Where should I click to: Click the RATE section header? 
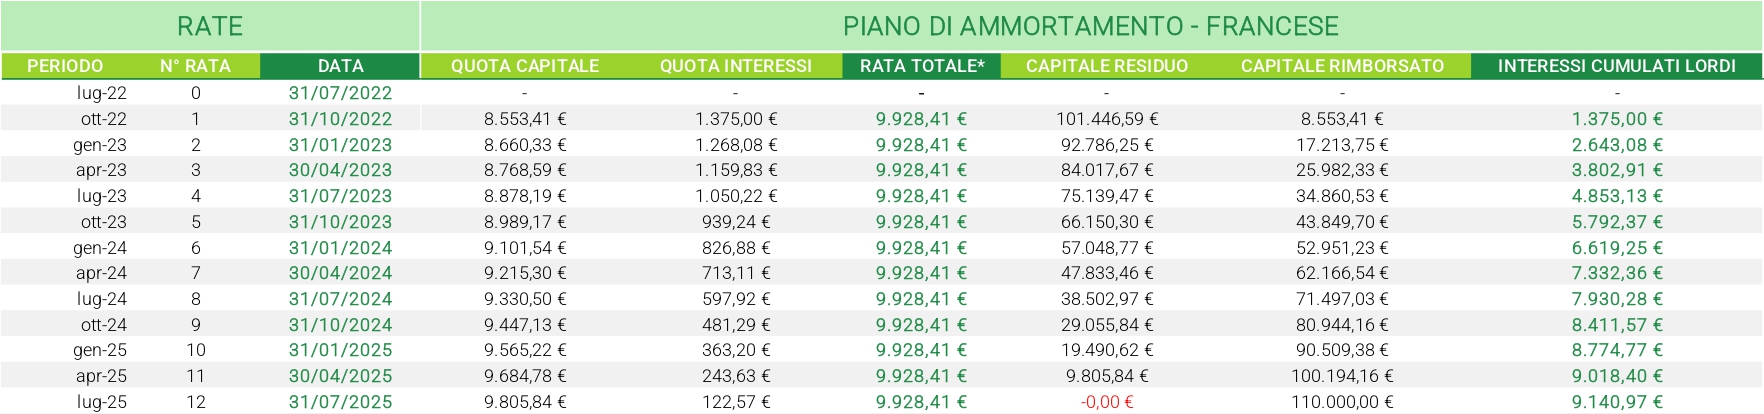pos(210,26)
